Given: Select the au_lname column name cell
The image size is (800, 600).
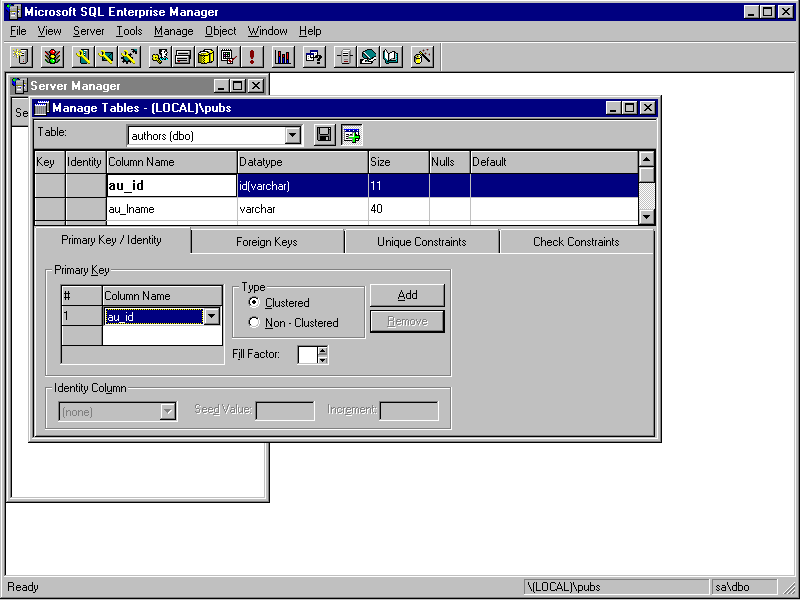Looking at the screenshot, I should pyautogui.click(x=170, y=210).
